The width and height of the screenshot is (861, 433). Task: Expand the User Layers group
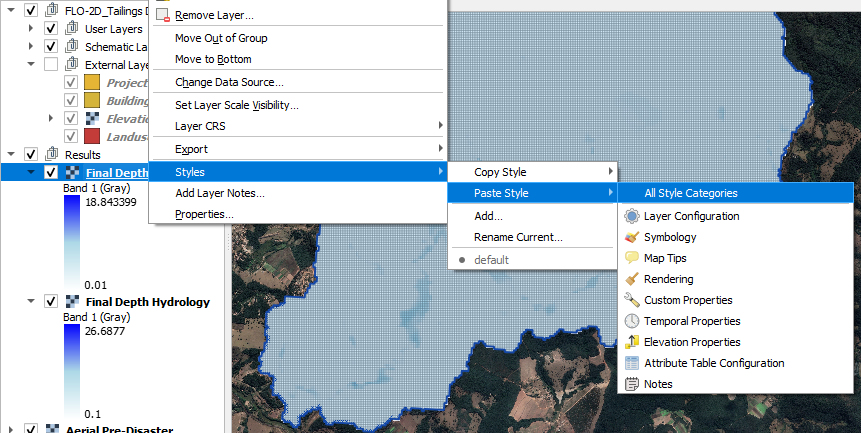point(31,29)
